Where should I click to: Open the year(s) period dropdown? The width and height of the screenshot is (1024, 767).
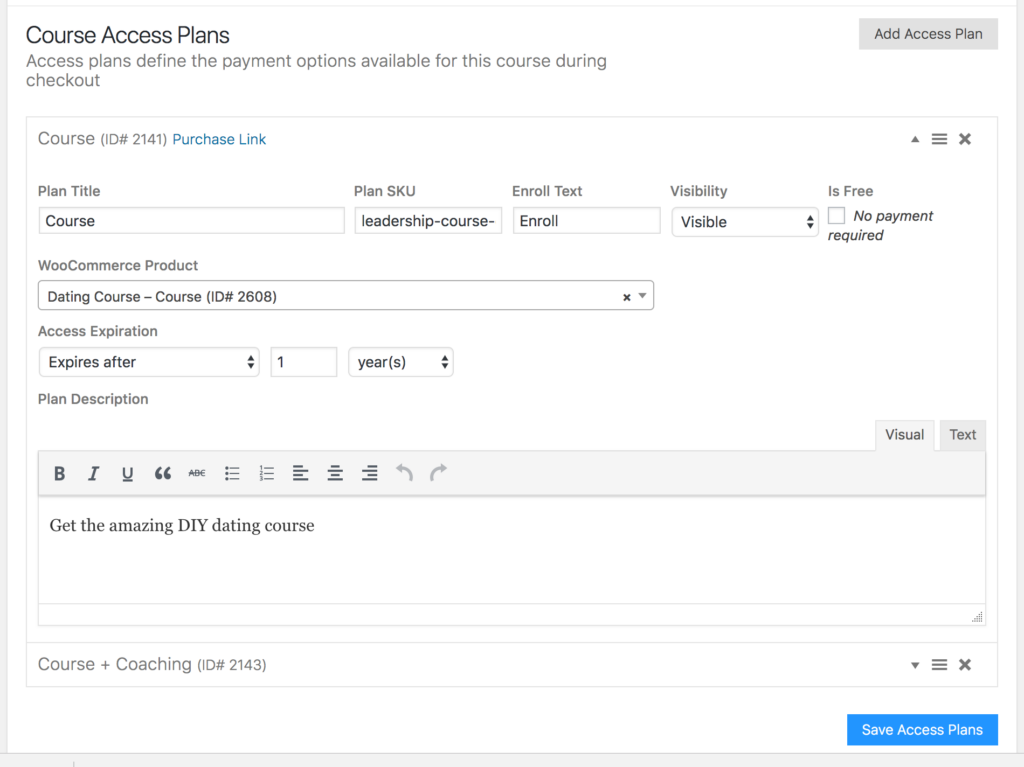click(401, 362)
